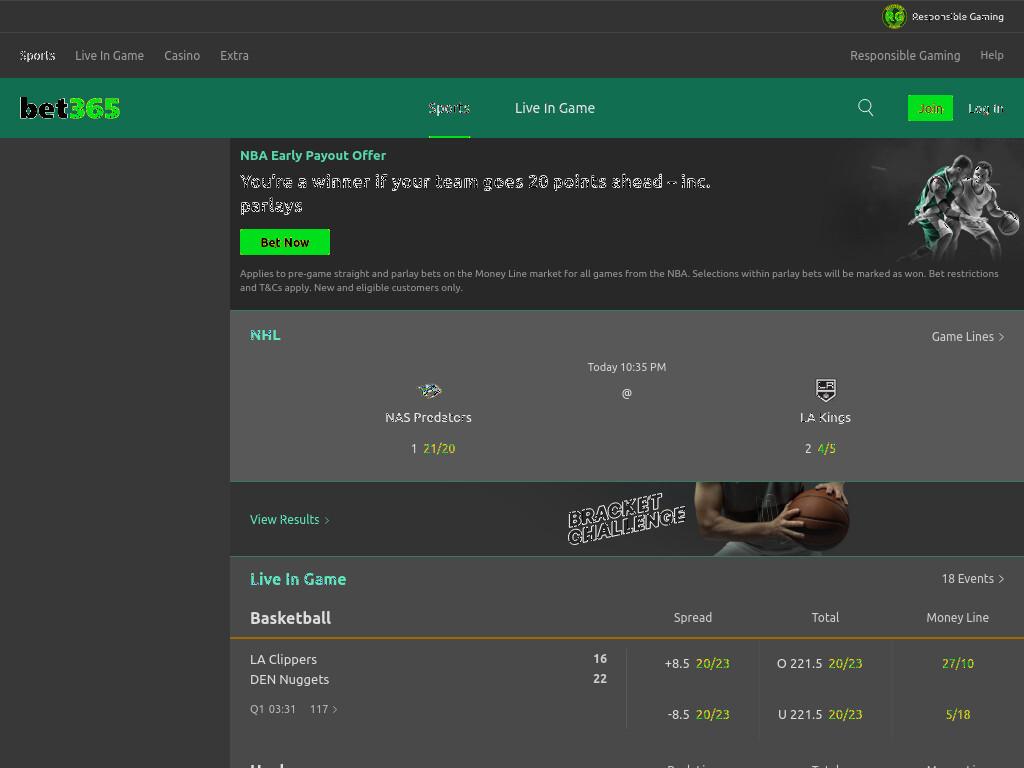The width and height of the screenshot is (1024, 768).
Task: Click the Spread column header
Action: point(693,618)
